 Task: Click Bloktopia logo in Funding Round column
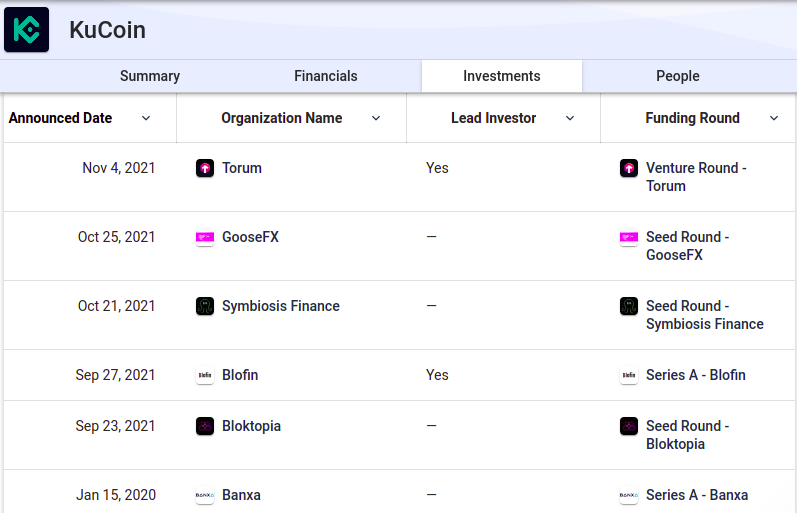click(x=629, y=426)
